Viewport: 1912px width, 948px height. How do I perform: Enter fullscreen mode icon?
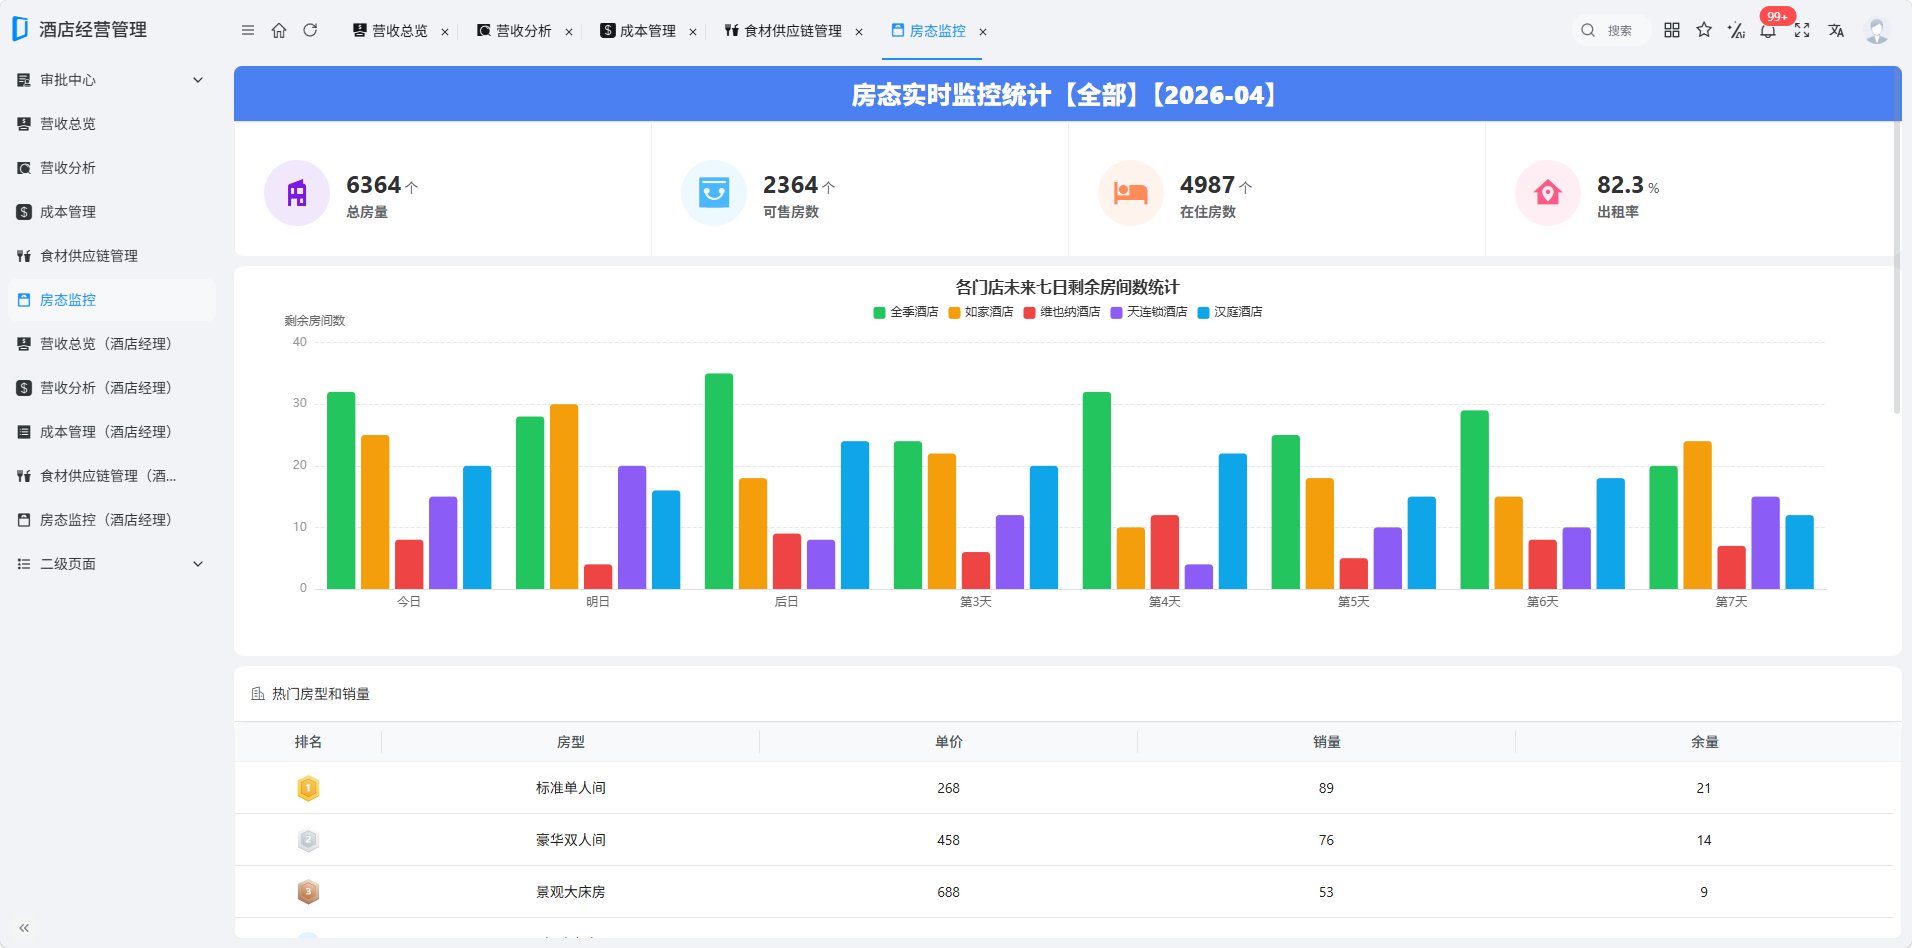[x=1802, y=31]
